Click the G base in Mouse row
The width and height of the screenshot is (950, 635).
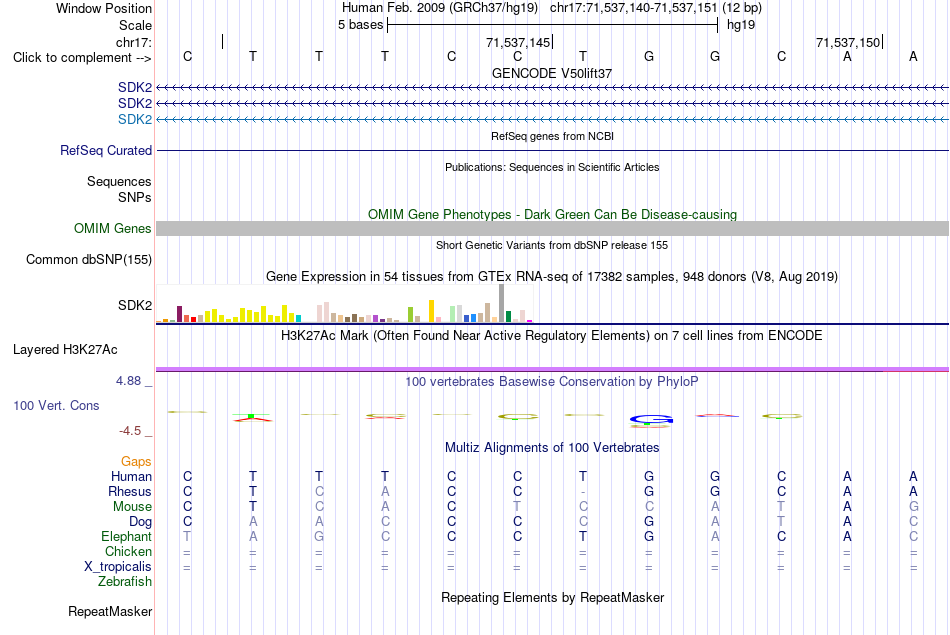(x=914, y=507)
